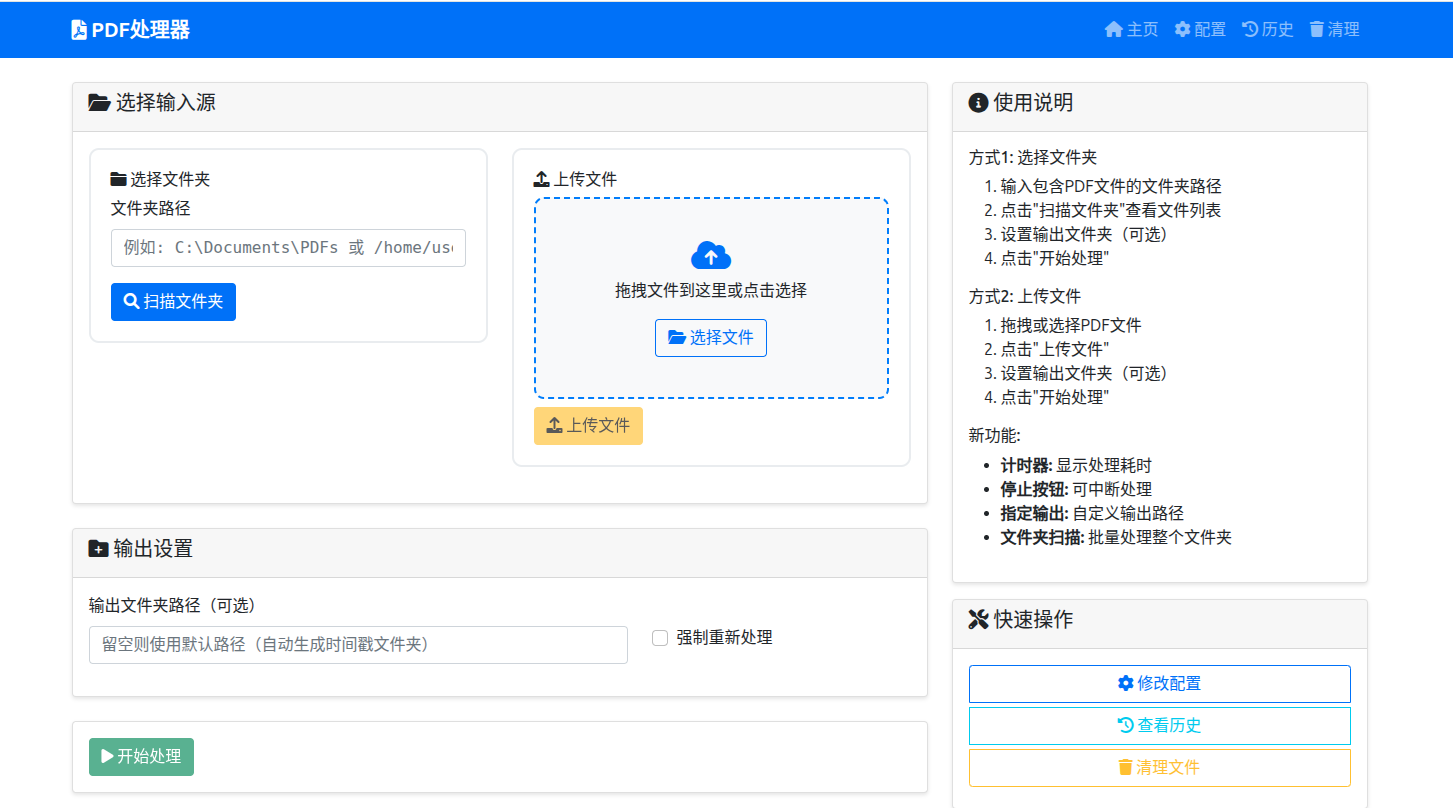Focus the 输出文件夹路径 input field
The image size is (1453, 808).
tap(358, 645)
